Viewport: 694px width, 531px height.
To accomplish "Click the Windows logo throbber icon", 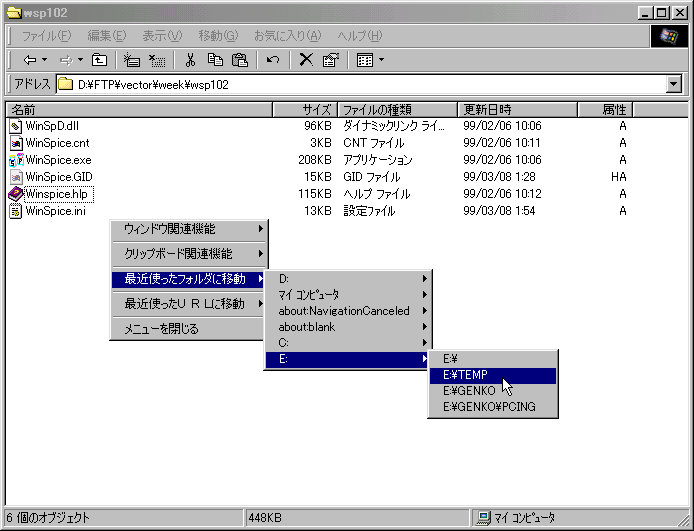I will [669, 36].
